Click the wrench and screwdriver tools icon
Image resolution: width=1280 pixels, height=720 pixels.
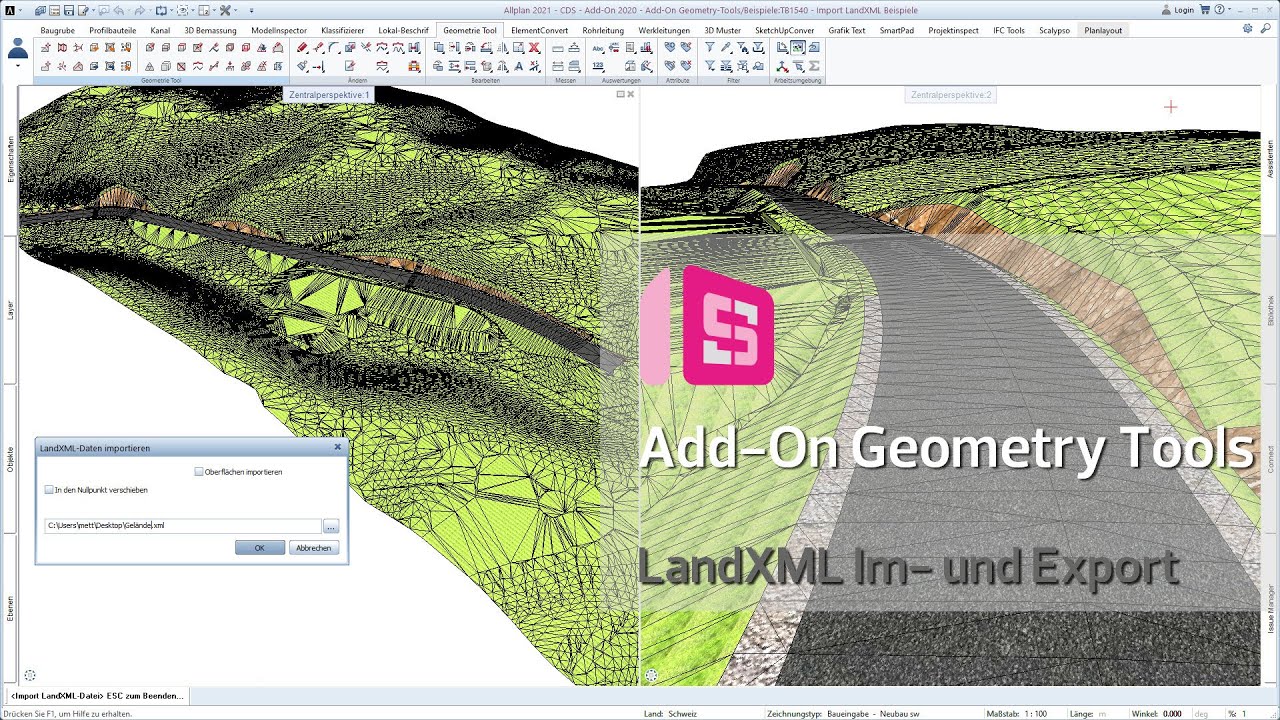[224, 10]
